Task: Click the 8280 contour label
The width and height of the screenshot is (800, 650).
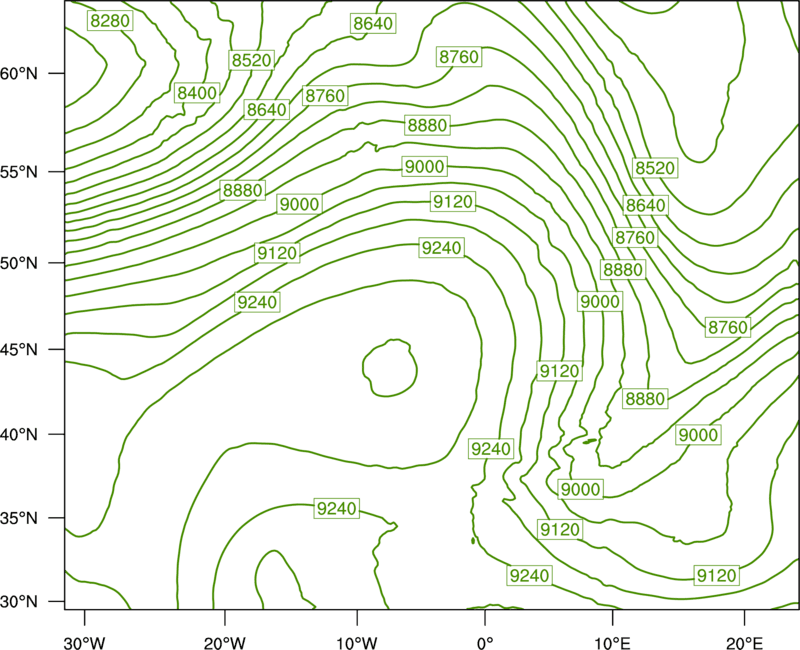Action: (x=110, y=21)
